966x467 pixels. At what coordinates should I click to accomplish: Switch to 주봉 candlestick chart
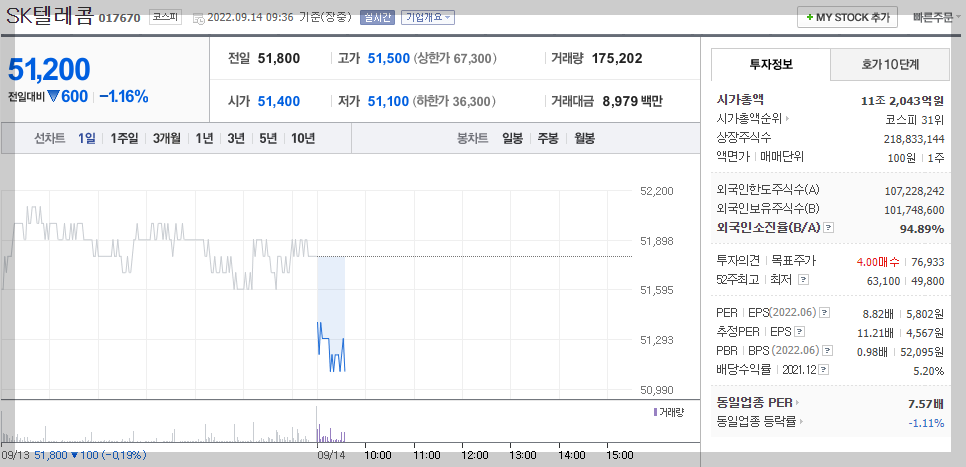click(x=548, y=139)
